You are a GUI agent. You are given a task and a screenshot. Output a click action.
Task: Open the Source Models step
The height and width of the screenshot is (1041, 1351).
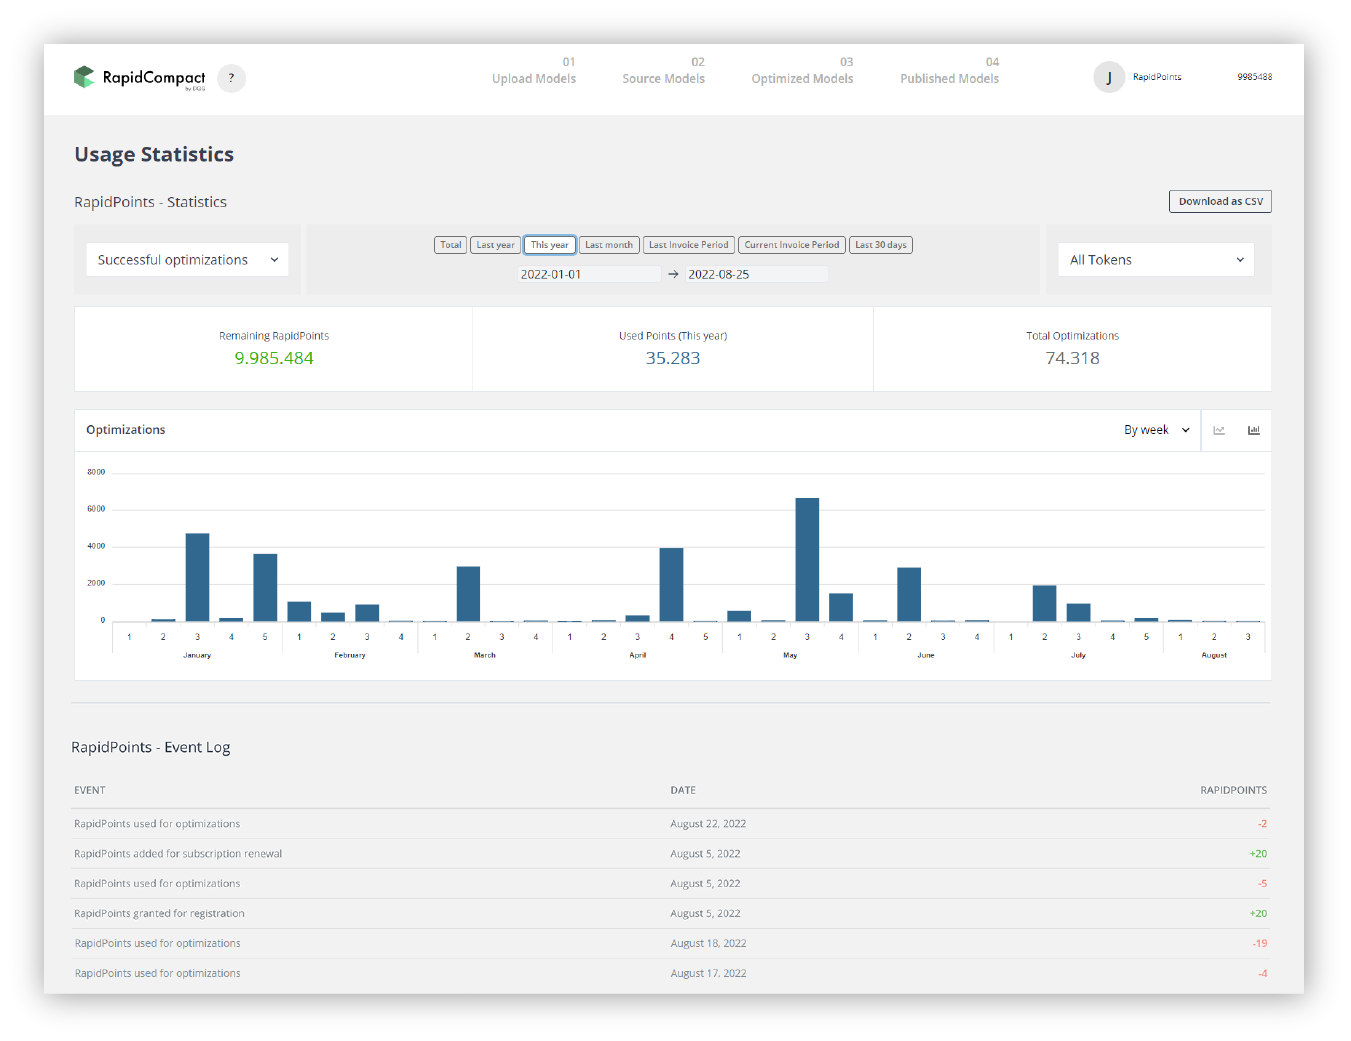[664, 71]
